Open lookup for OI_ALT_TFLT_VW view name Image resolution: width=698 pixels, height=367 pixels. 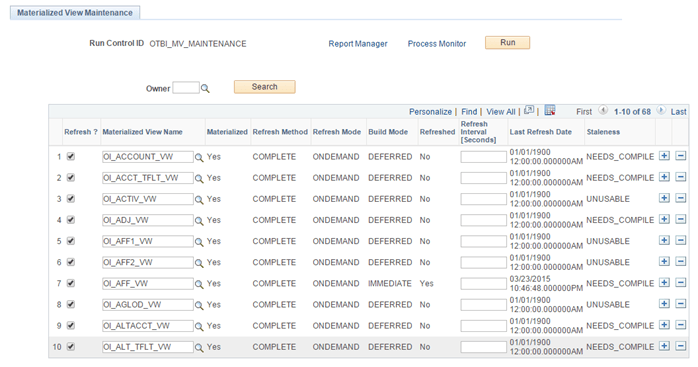click(x=199, y=347)
